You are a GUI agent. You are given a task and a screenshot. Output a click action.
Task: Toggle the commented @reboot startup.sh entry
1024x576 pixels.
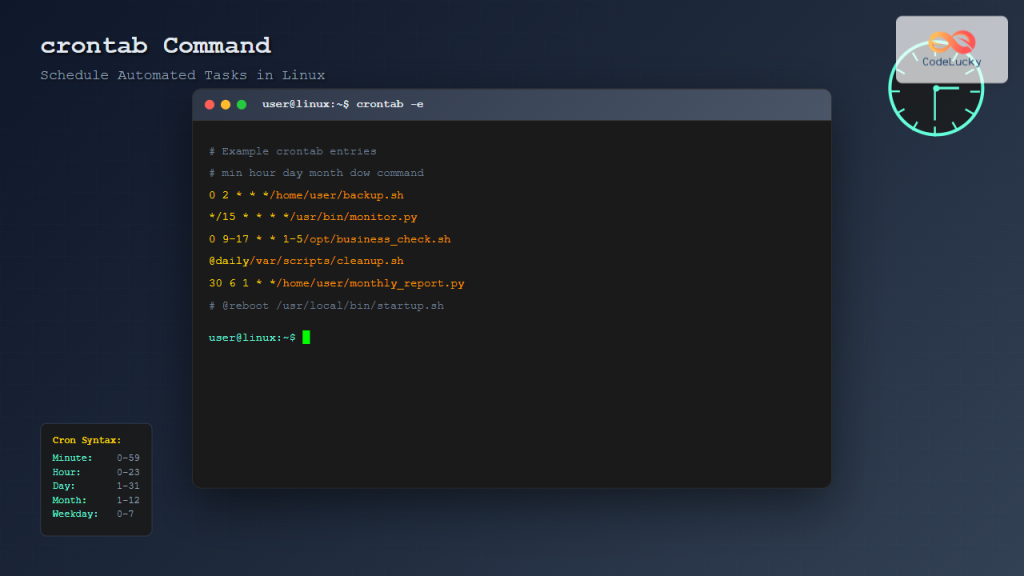pos(326,305)
